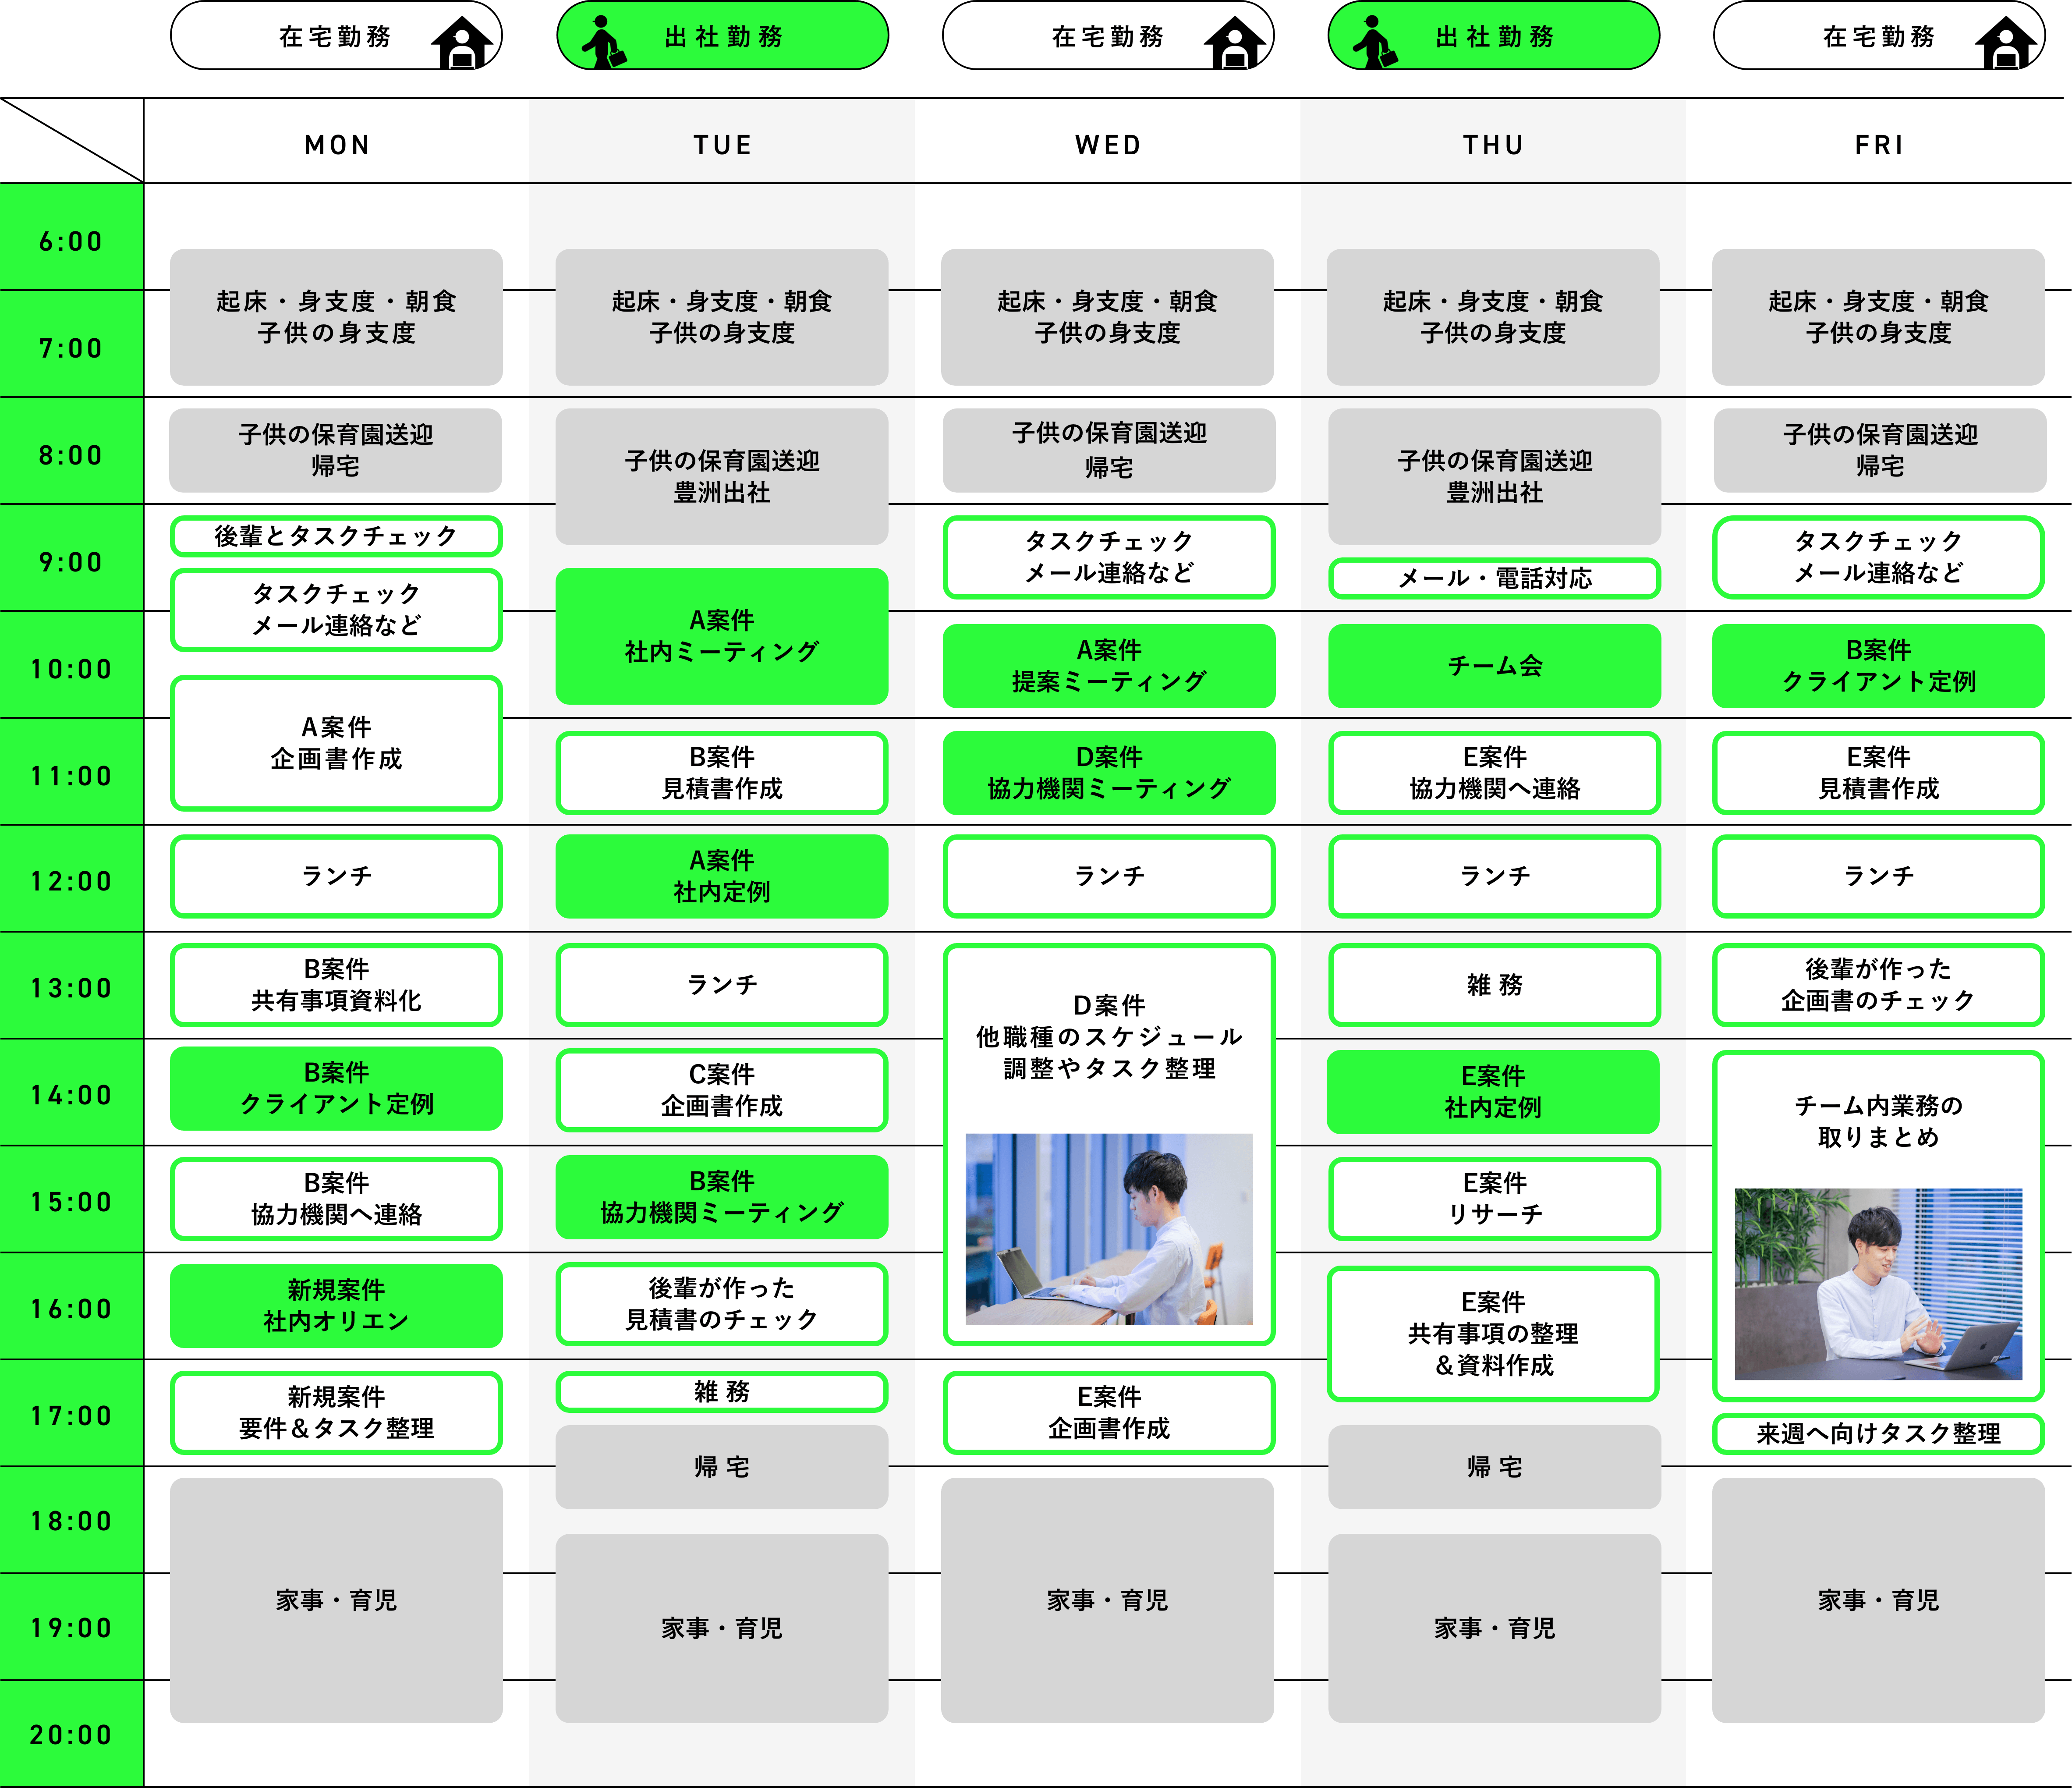Click house icon above FRI column

(x=2005, y=43)
